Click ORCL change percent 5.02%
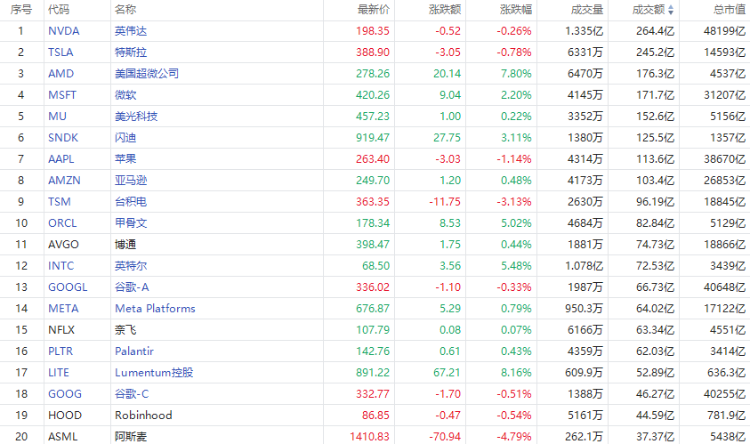This screenshot has width=750, height=444. coord(516,223)
